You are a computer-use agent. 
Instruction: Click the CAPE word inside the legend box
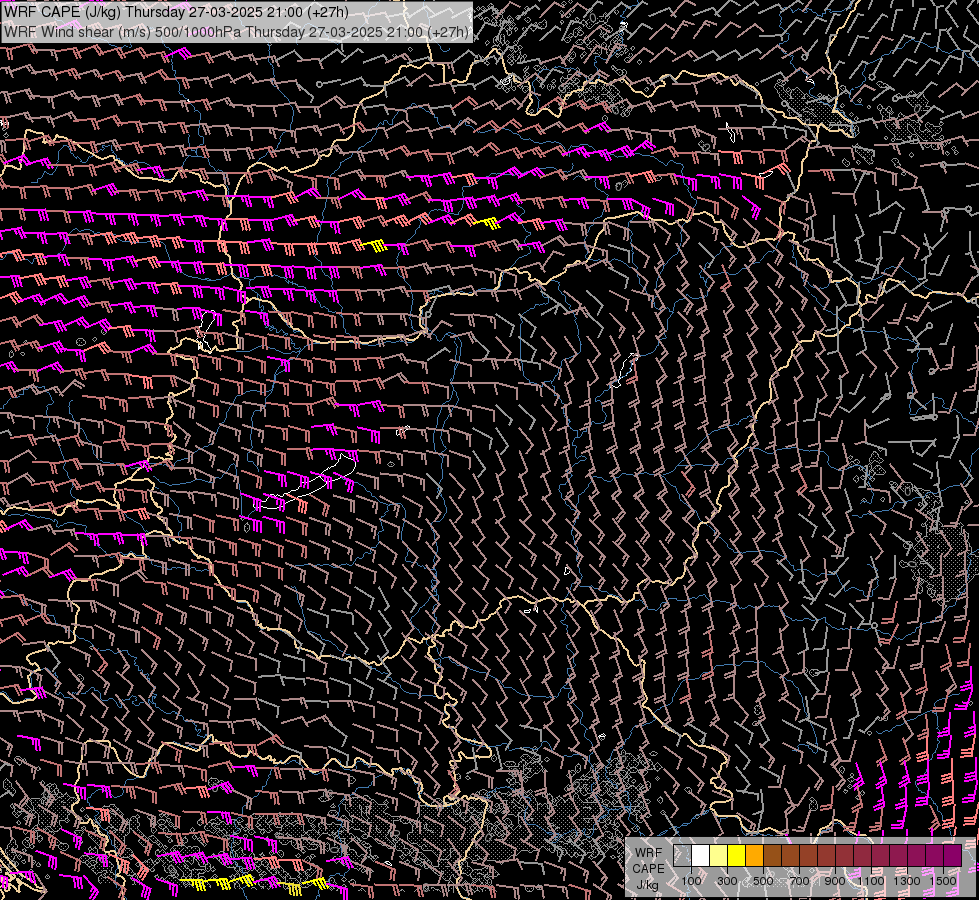pos(648,868)
